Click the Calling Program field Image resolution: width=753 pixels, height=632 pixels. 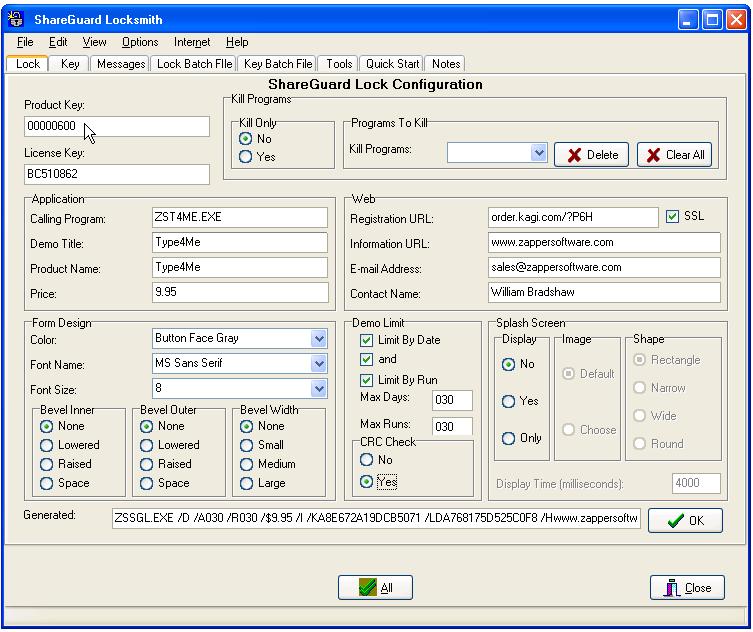pyautogui.click(x=240, y=218)
